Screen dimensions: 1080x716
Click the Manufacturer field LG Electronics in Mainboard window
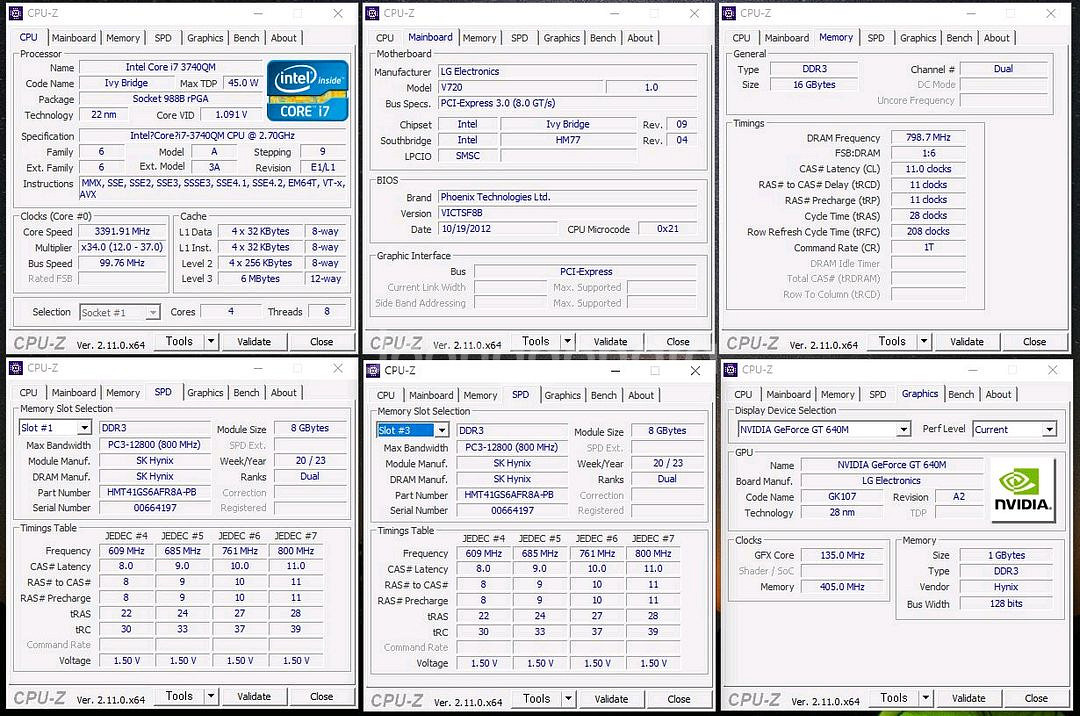[568, 72]
